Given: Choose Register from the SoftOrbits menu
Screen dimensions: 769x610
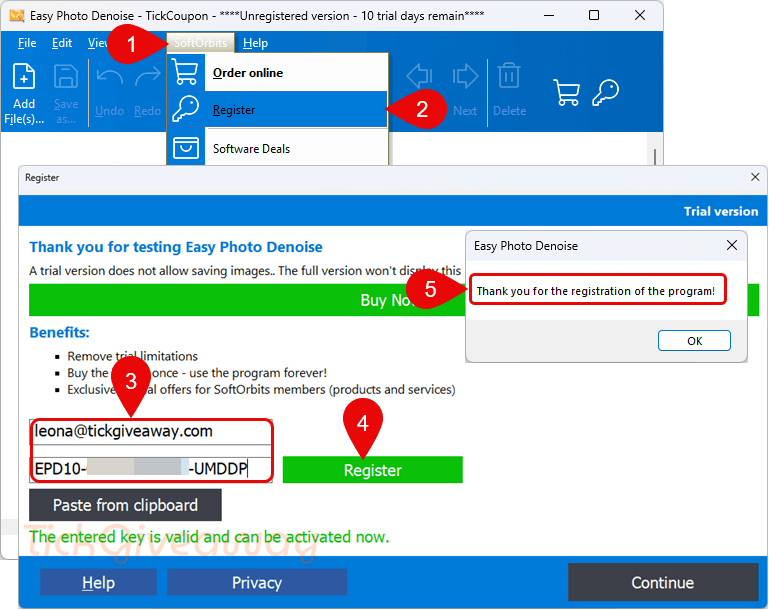Looking at the screenshot, I should coord(277,109).
